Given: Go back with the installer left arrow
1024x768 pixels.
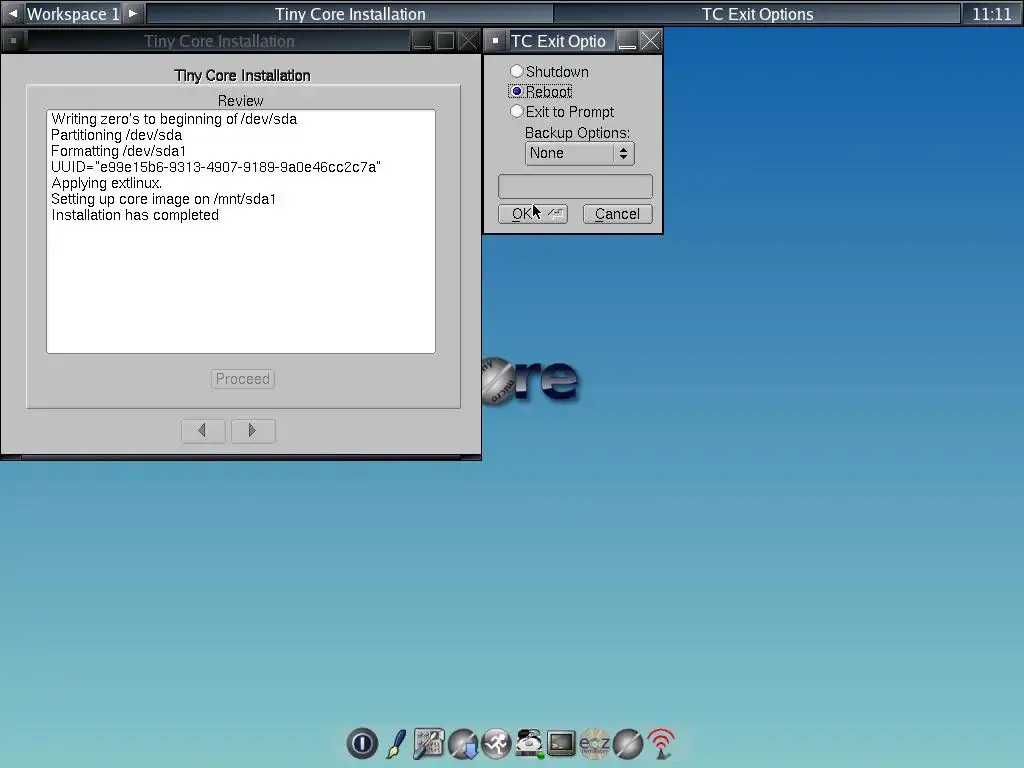Looking at the screenshot, I should point(203,430).
